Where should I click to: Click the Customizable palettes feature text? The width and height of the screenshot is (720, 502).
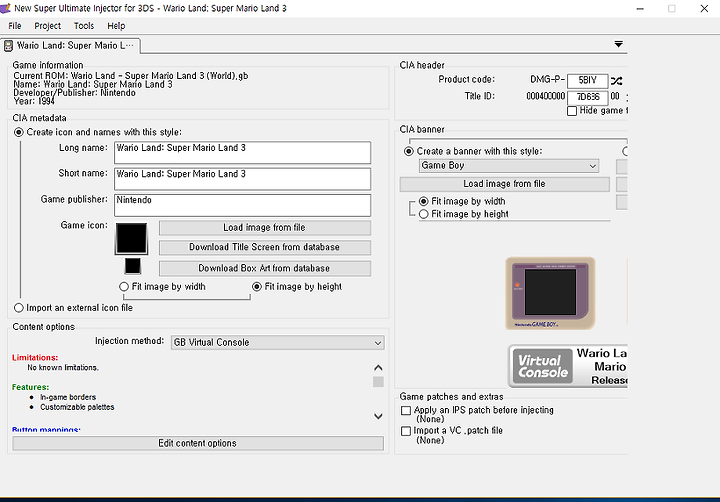coord(77,407)
